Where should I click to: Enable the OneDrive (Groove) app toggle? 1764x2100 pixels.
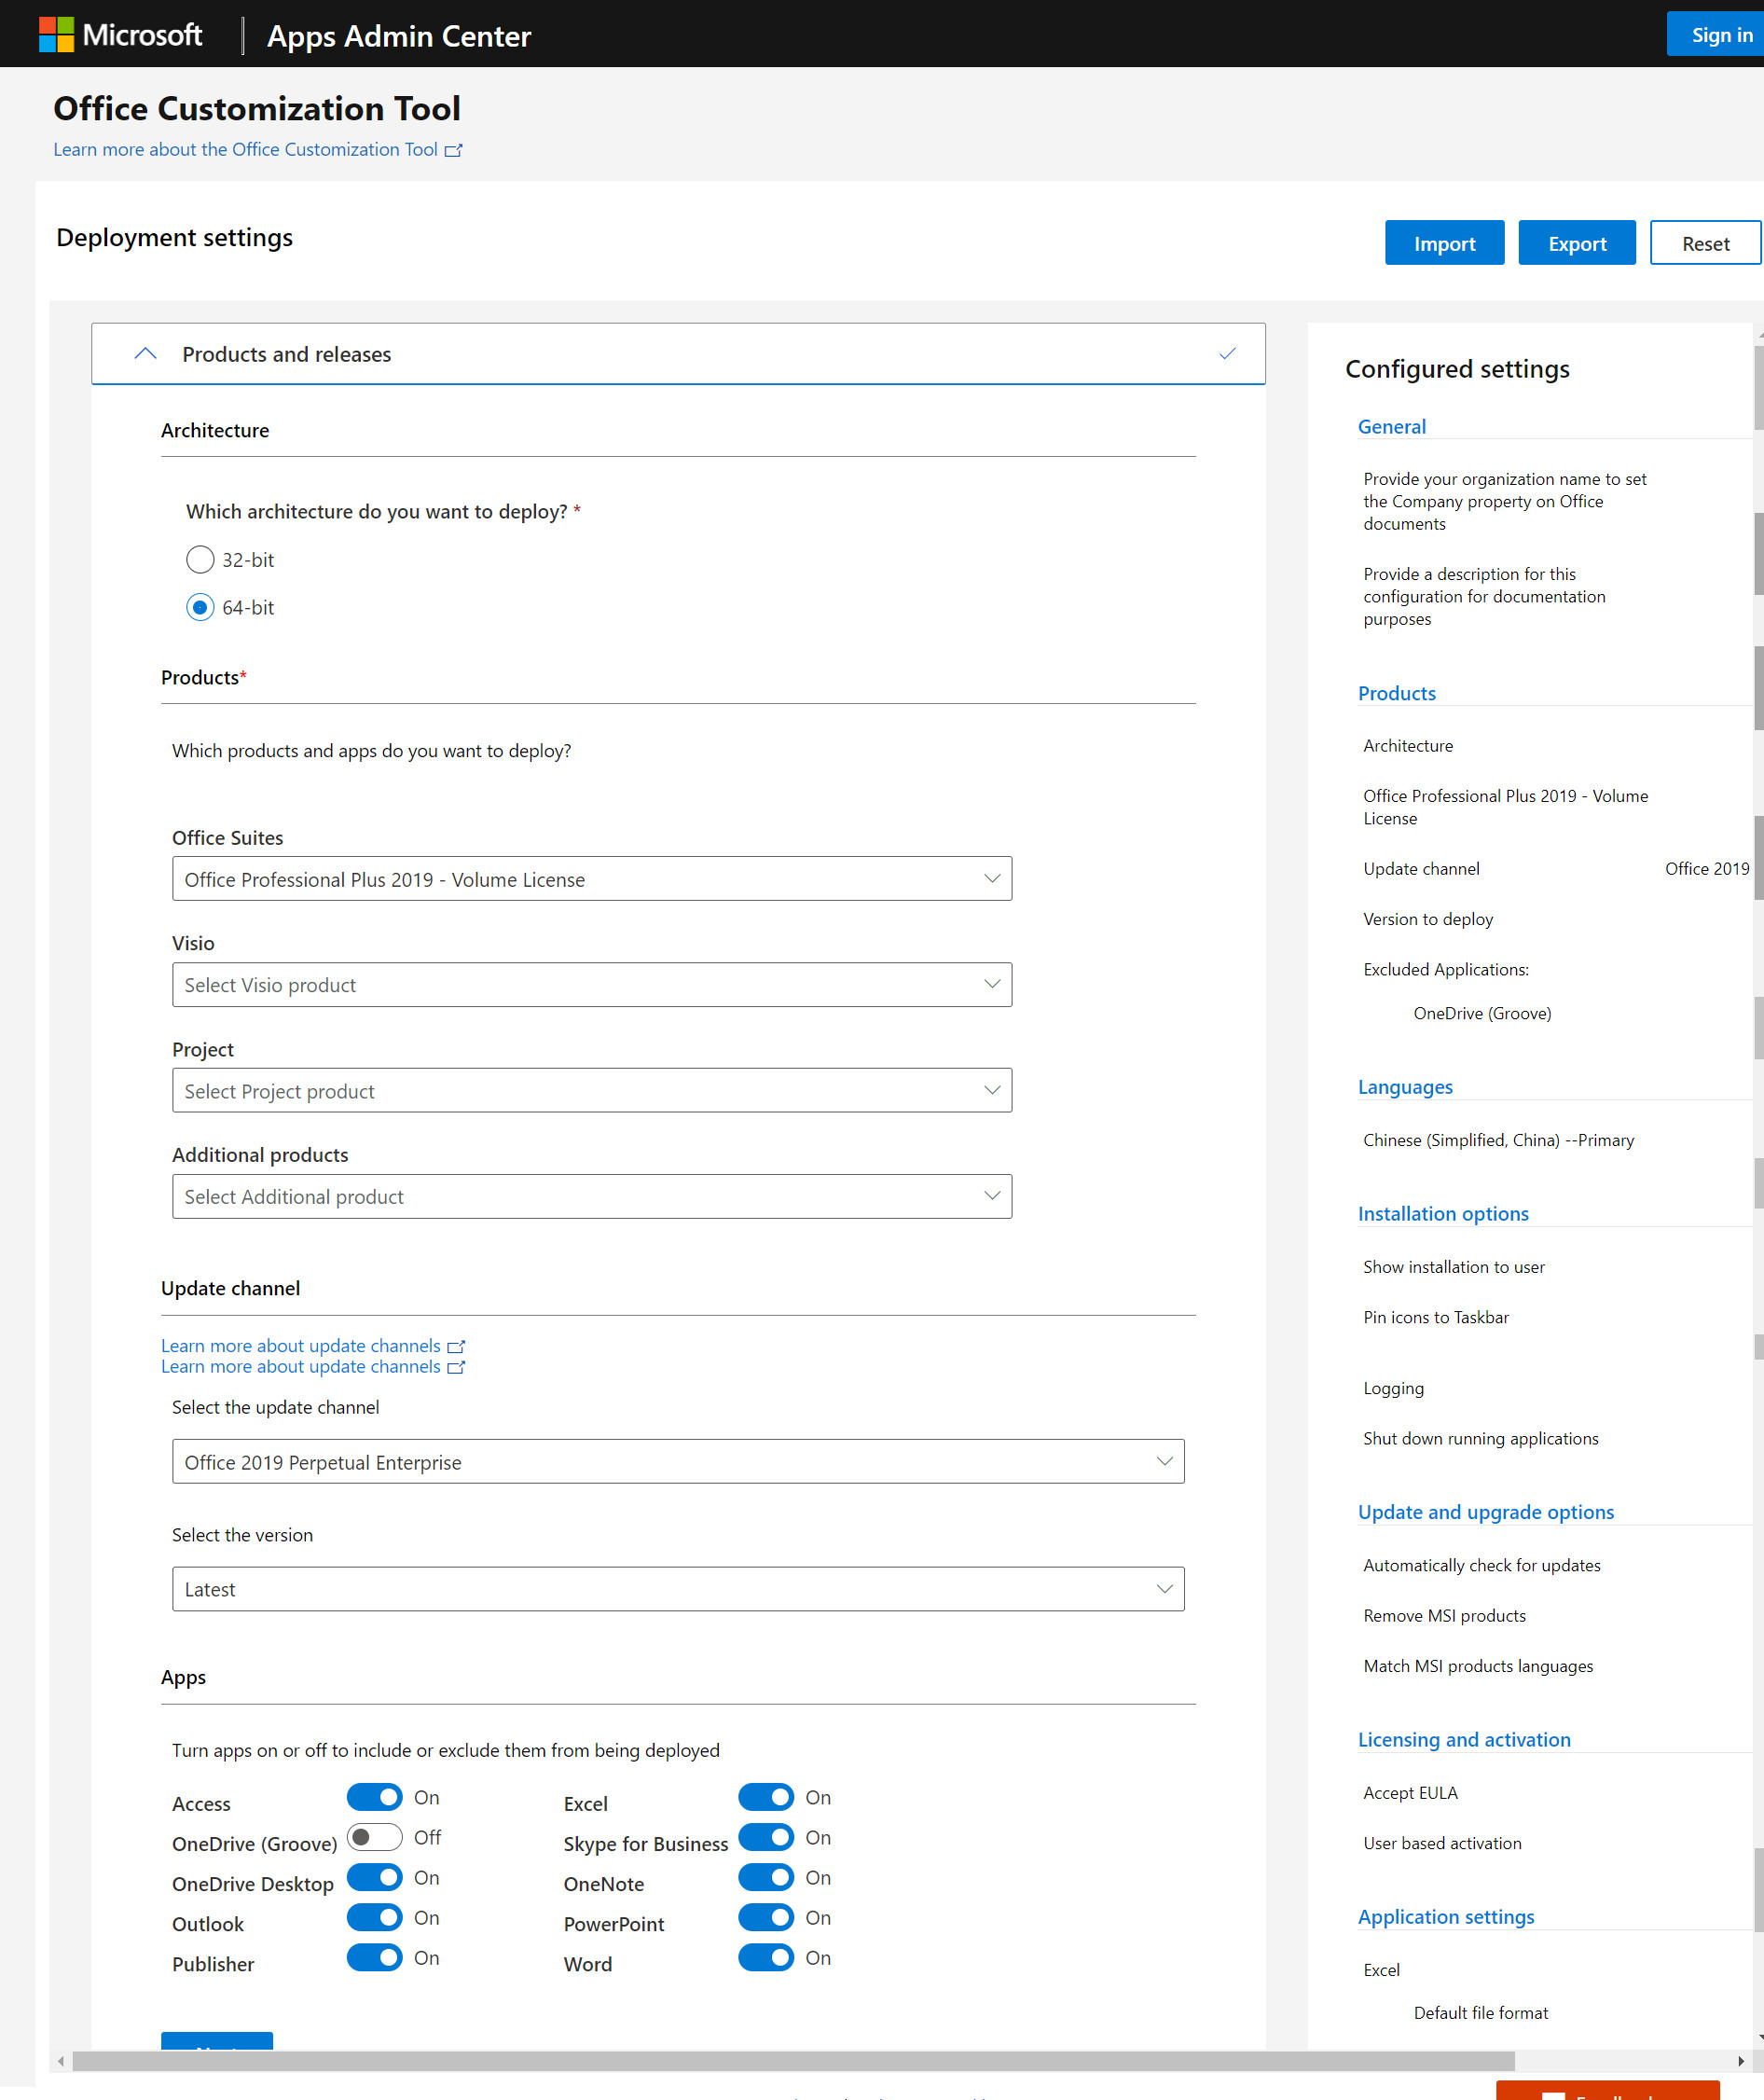[x=374, y=1837]
